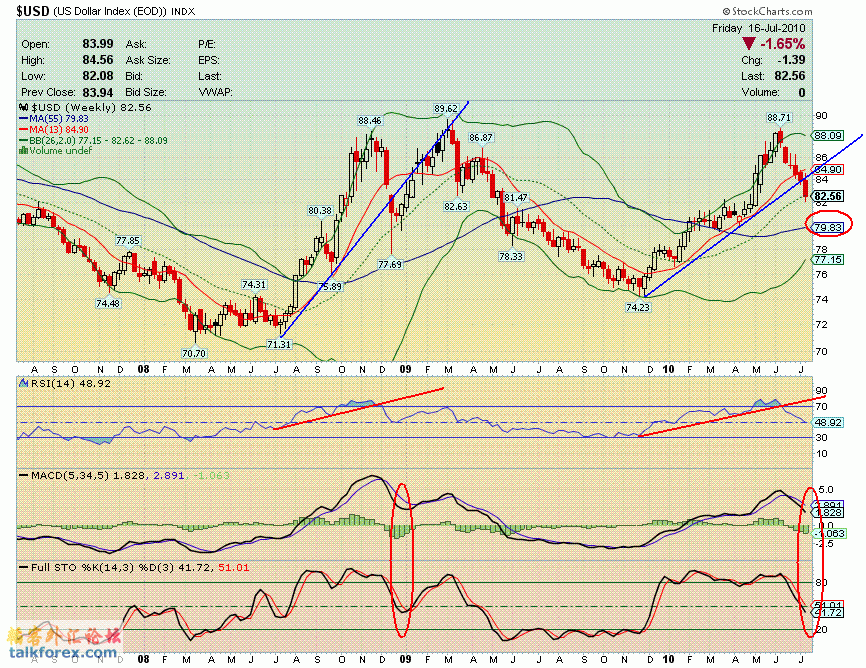Click the MA(55) 79.83 legend entry
Image resolution: width=866 pixels, height=668 pixels.
click(59, 118)
